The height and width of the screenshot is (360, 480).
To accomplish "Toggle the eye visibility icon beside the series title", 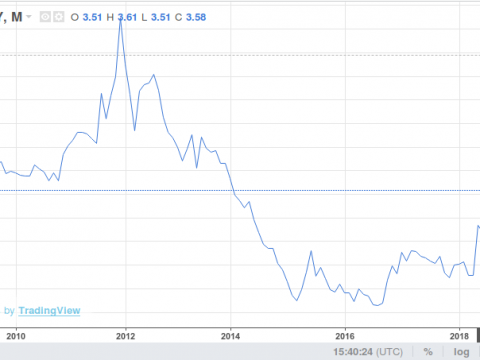I will pyautogui.click(x=45, y=17).
